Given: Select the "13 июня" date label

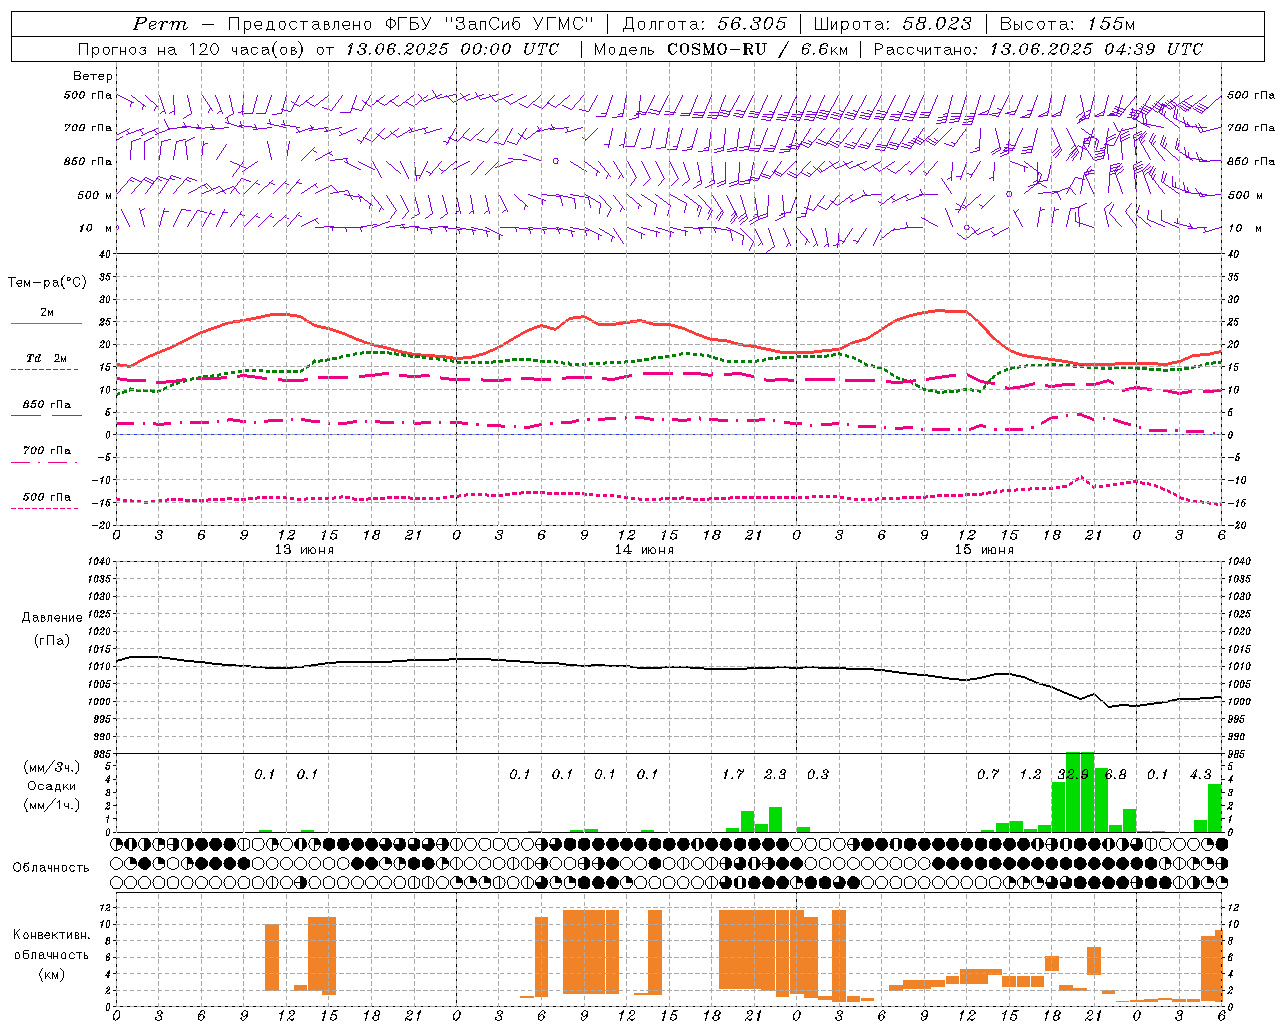Looking at the screenshot, I should pyautogui.click(x=305, y=550).
